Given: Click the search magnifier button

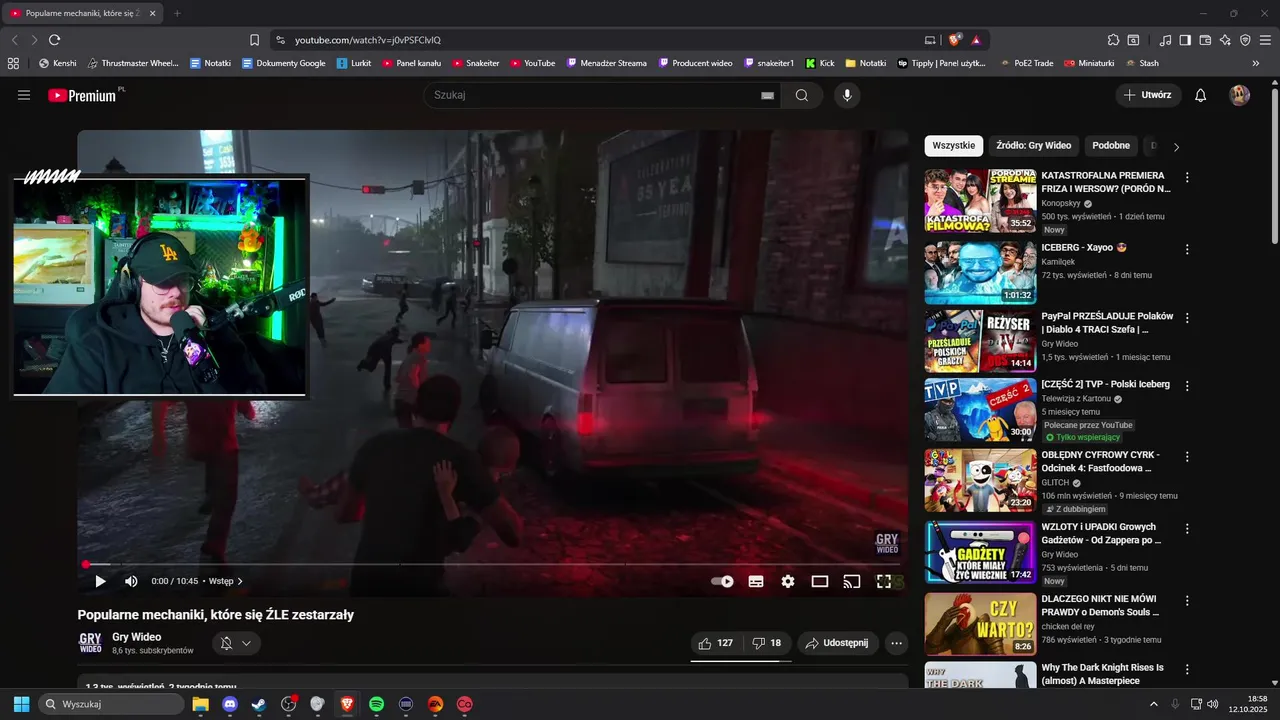Looking at the screenshot, I should (x=802, y=95).
